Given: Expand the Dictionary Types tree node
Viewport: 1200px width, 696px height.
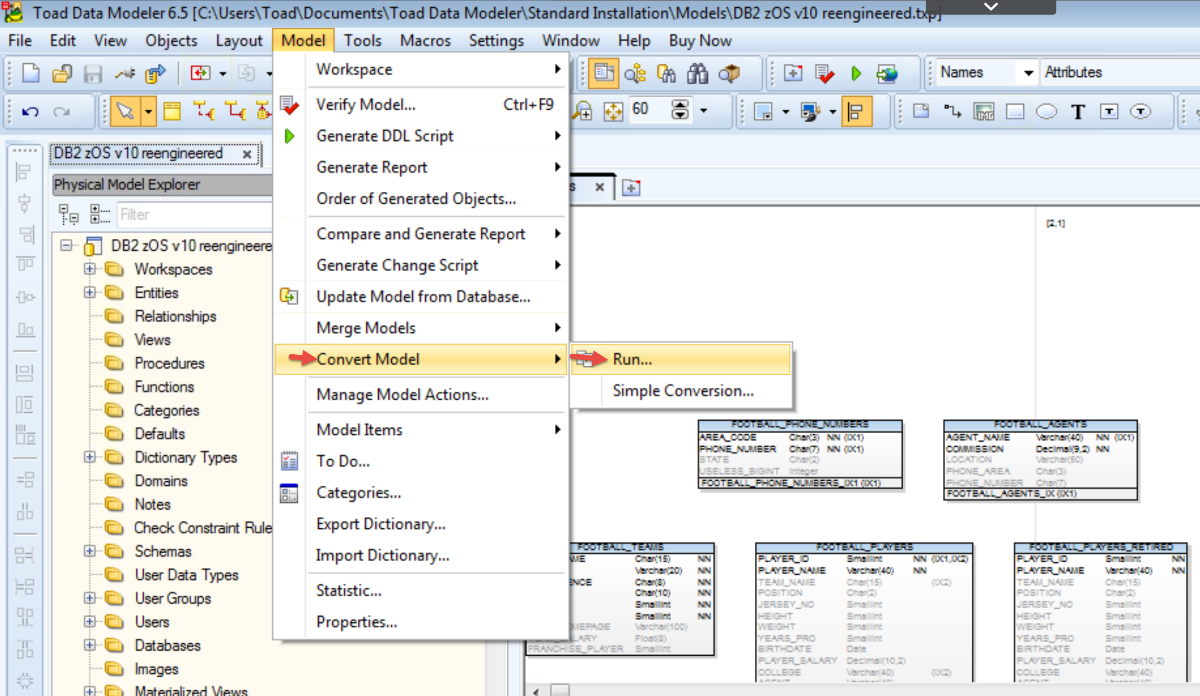Looking at the screenshot, I should 90,457.
